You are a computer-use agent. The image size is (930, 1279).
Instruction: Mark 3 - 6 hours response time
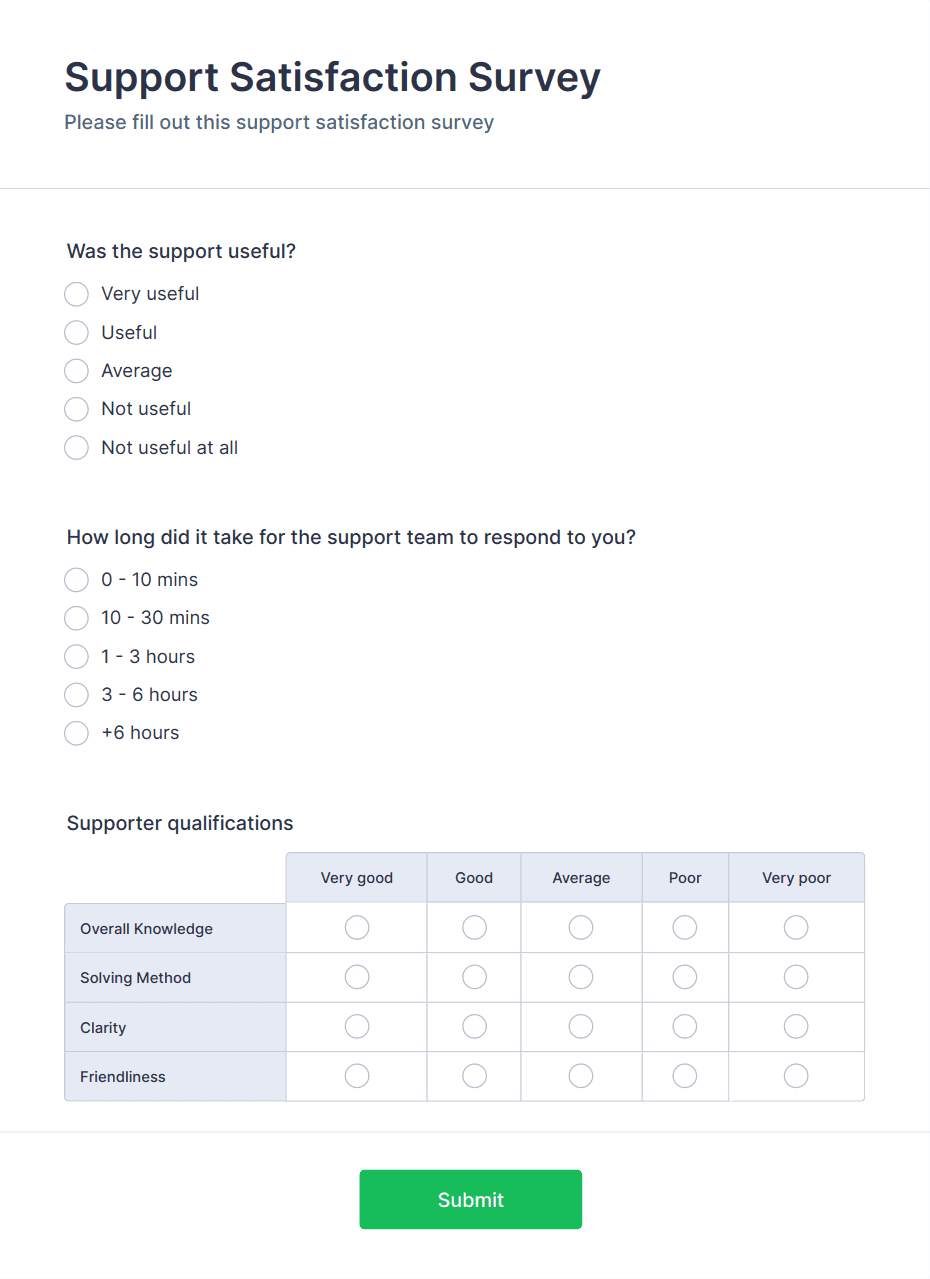tap(76, 695)
